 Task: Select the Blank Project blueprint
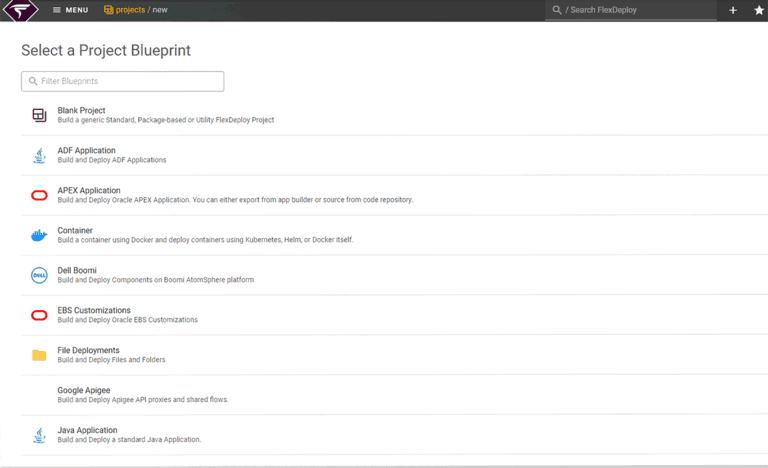394,115
